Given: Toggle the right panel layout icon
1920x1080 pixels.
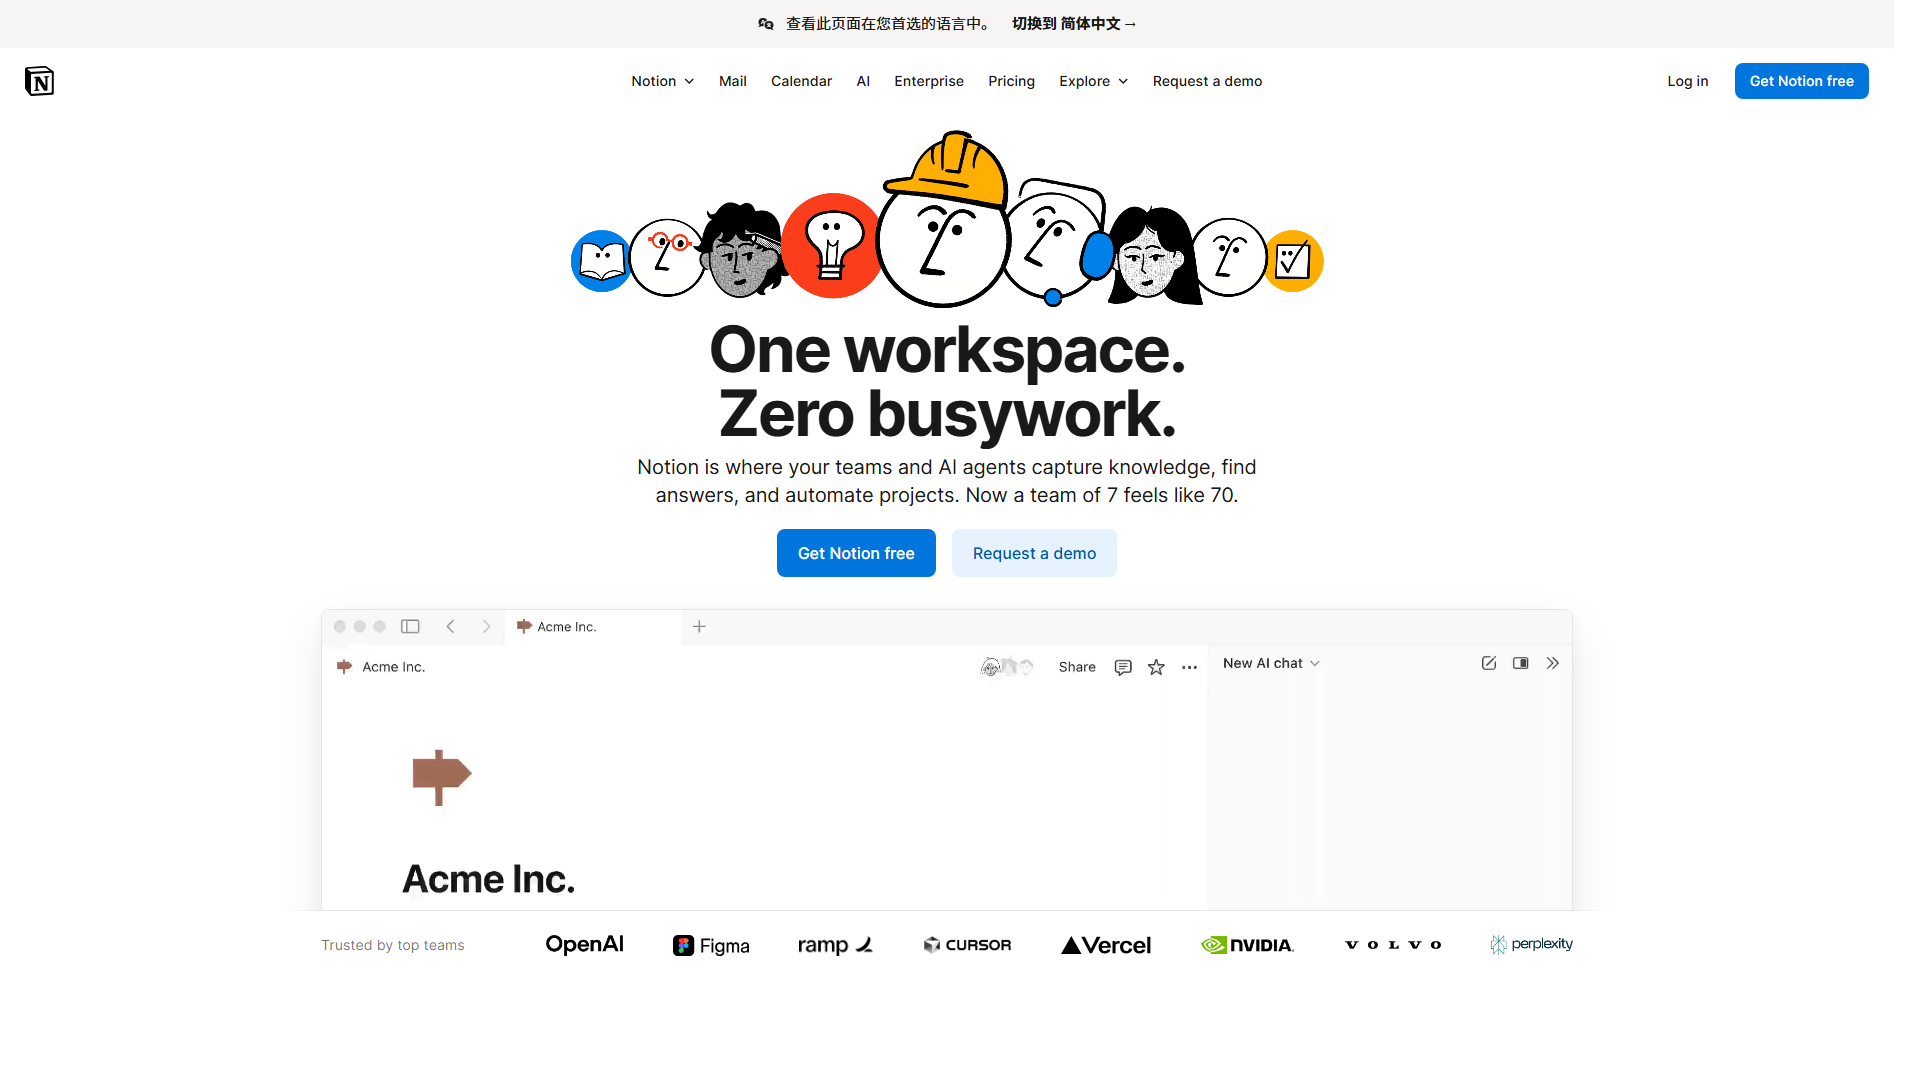Looking at the screenshot, I should 1520,662.
